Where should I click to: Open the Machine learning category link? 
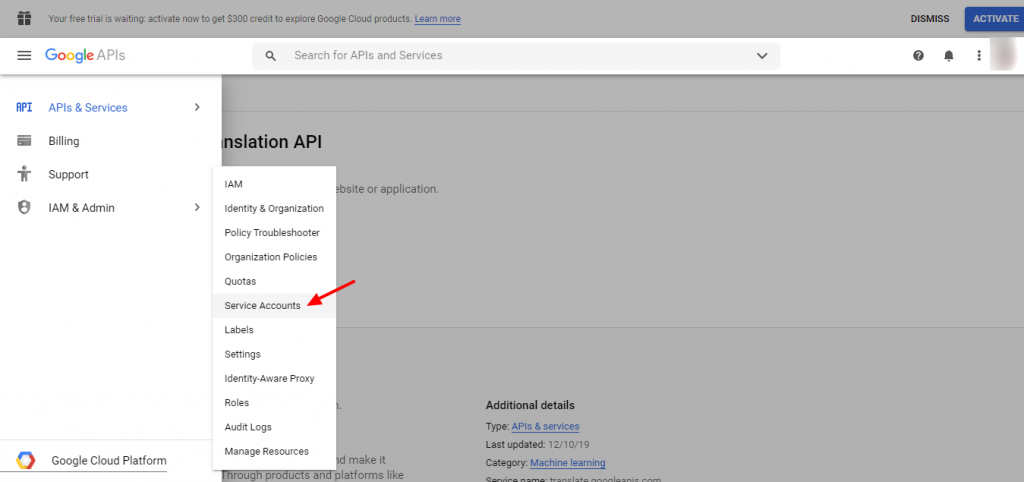click(568, 463)
